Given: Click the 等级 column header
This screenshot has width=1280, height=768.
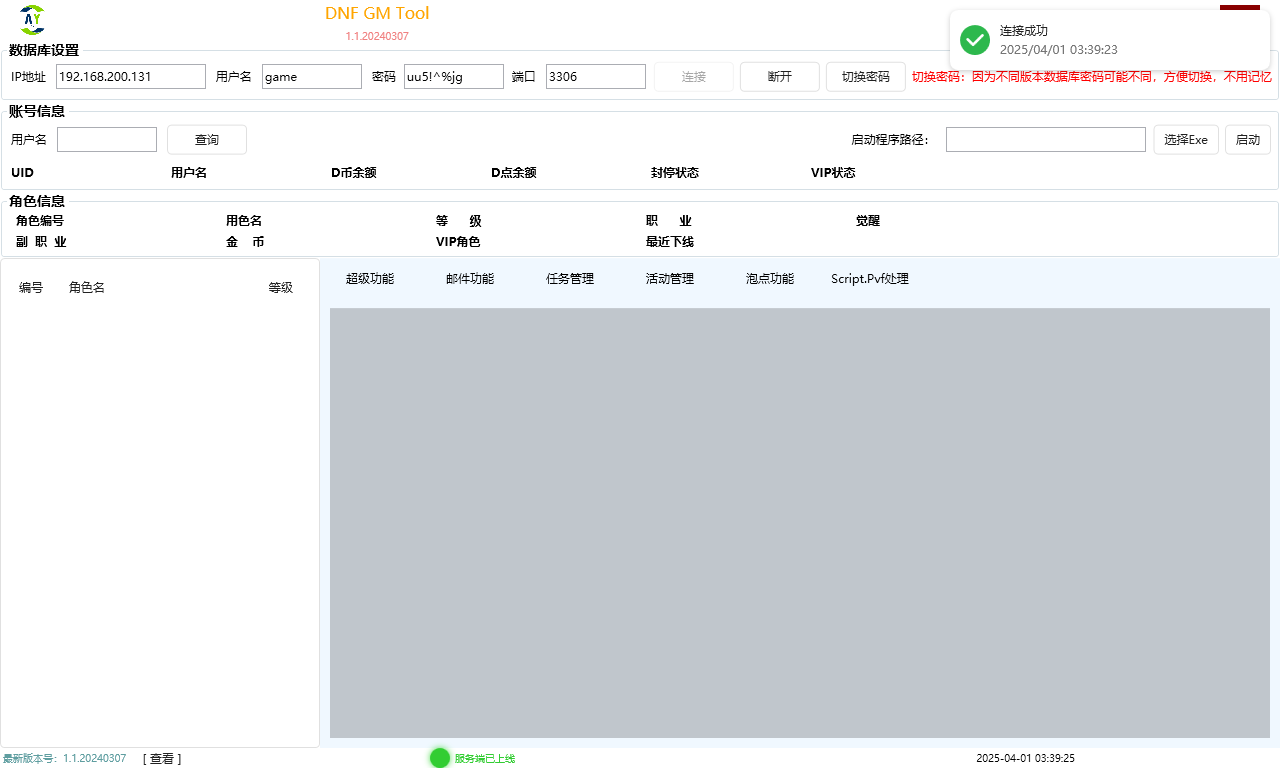Looking at the screenshot, I should click(281, 288).
